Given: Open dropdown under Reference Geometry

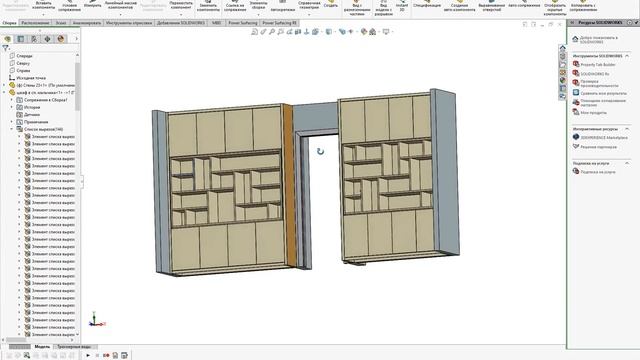Looking at the screenshot, I should (x=309, y=14).
